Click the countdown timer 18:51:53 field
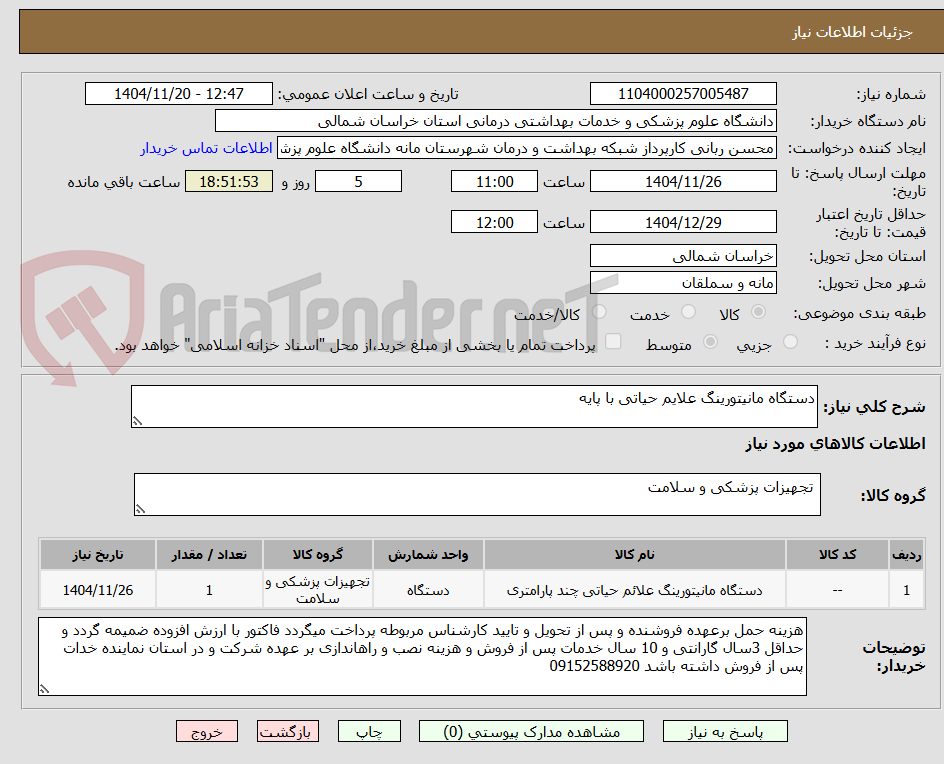 [x=229, y=181]
